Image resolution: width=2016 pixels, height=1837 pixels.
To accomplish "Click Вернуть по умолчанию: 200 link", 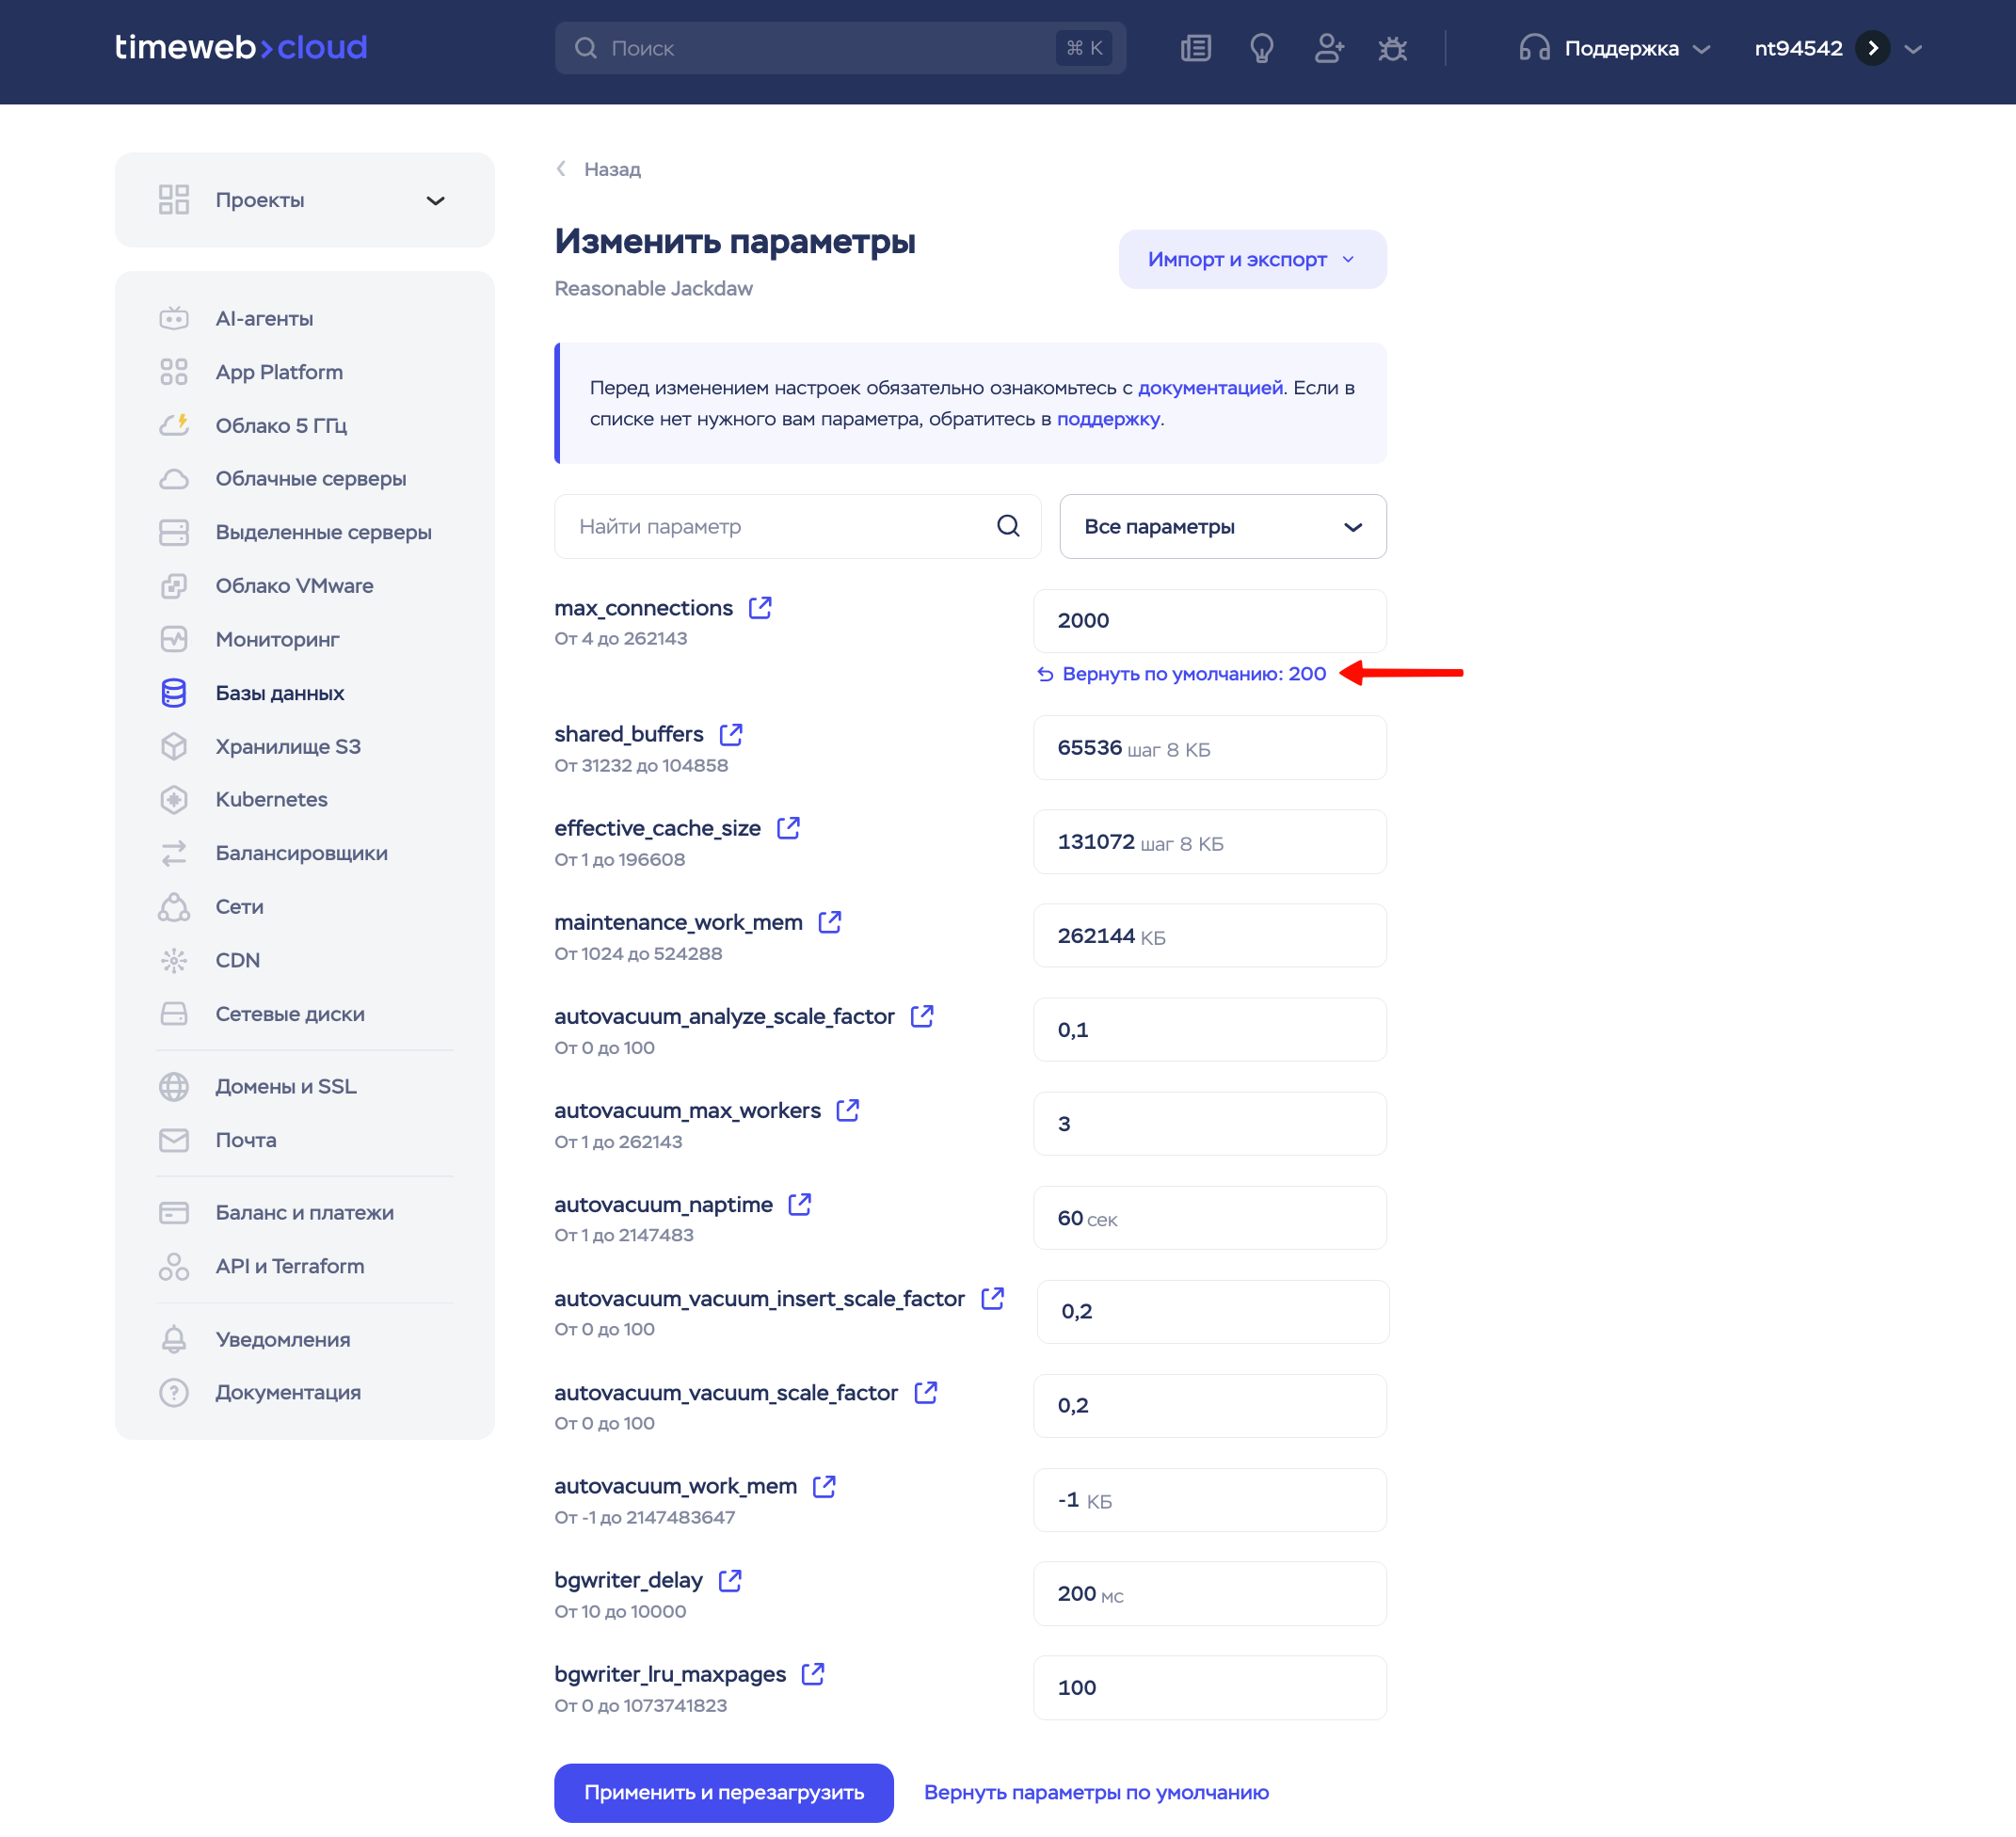I will 1181,674.
